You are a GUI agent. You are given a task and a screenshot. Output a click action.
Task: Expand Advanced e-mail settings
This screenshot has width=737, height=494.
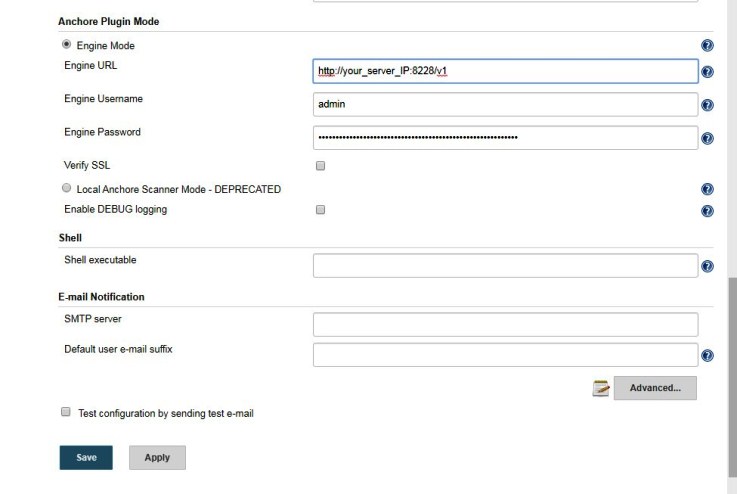(x=655, y=388)
